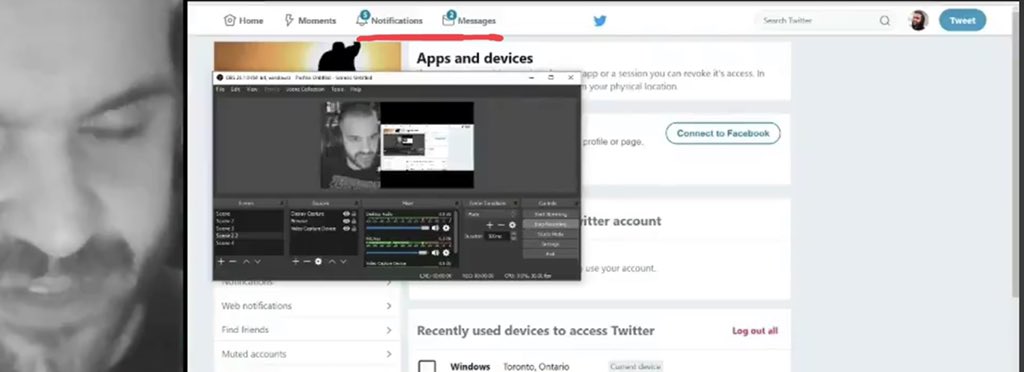Toggle visibility of Video Capture Device source
The width and height of the screenshot is (1024, 372).
[346, 228]
